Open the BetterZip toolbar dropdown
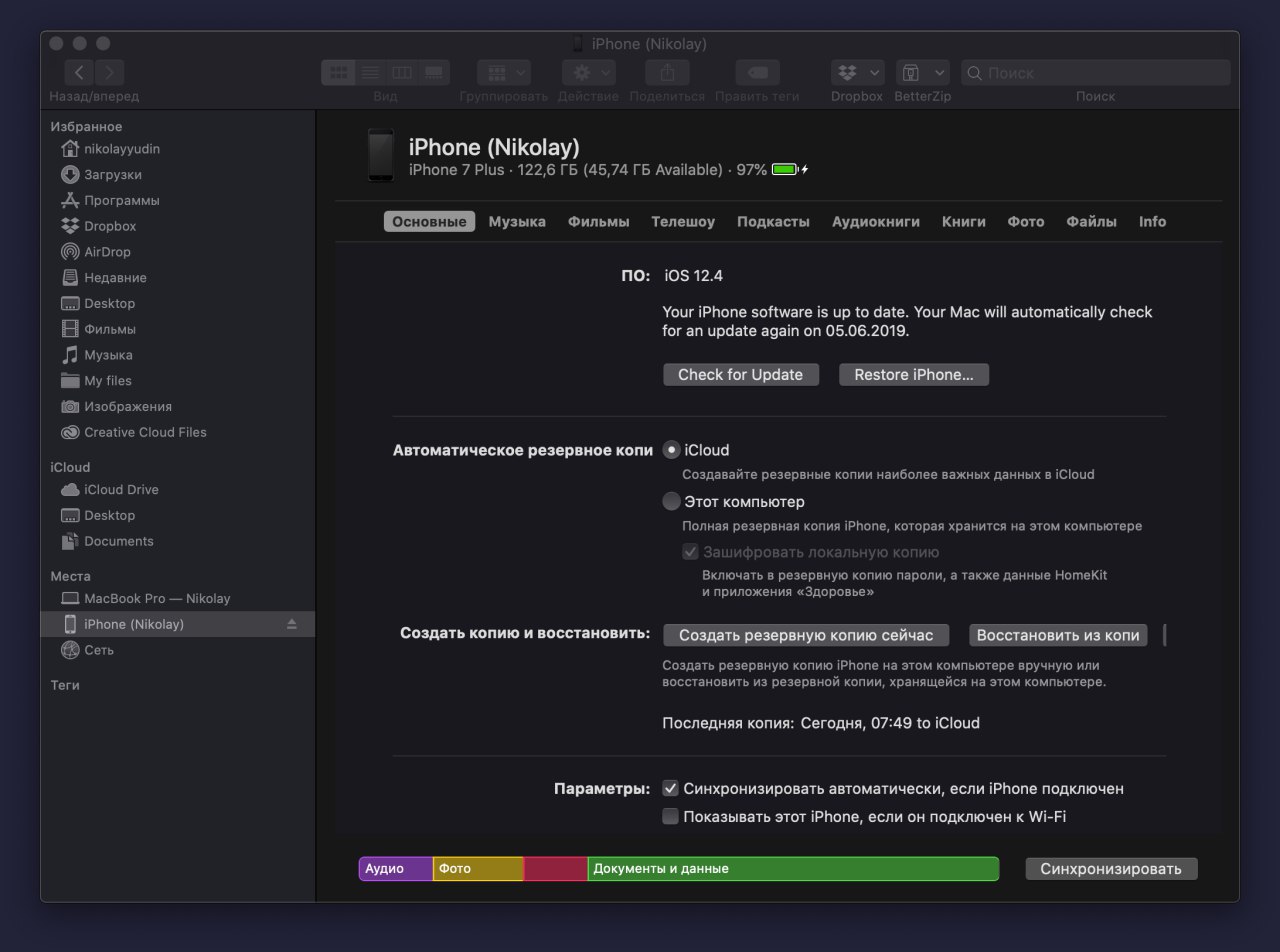This screenshot has width=1280, height=952. (922, 72)
